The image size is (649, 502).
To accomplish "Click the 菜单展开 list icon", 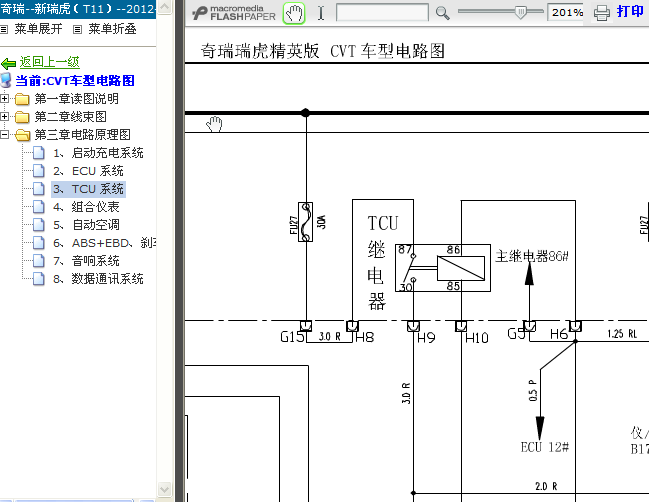I will pos(4,29).
